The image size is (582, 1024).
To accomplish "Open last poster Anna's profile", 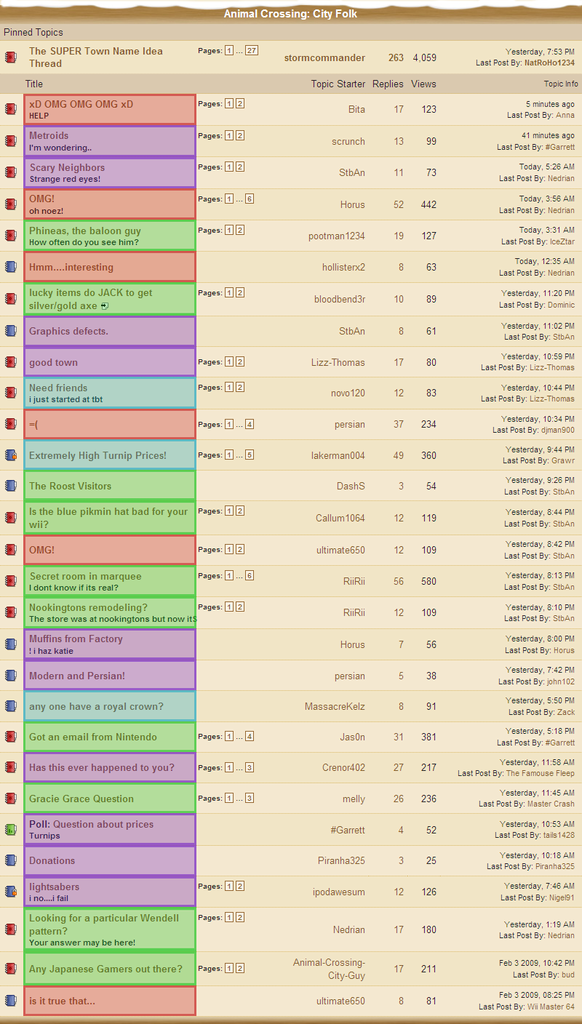I will coord(566,115).
